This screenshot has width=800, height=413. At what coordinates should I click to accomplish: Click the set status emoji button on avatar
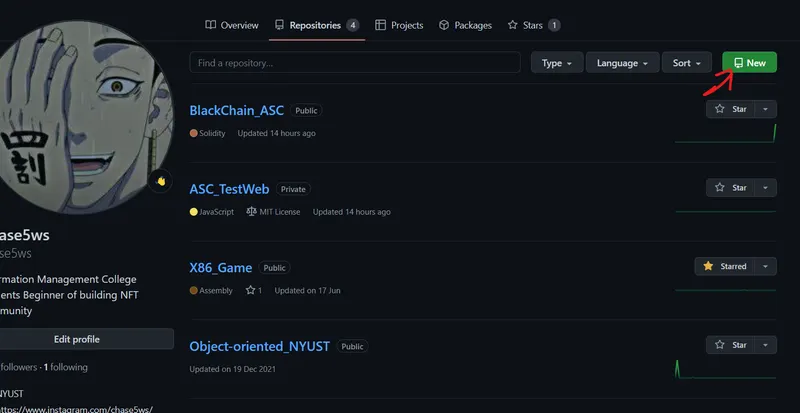[x=161, y=181]
